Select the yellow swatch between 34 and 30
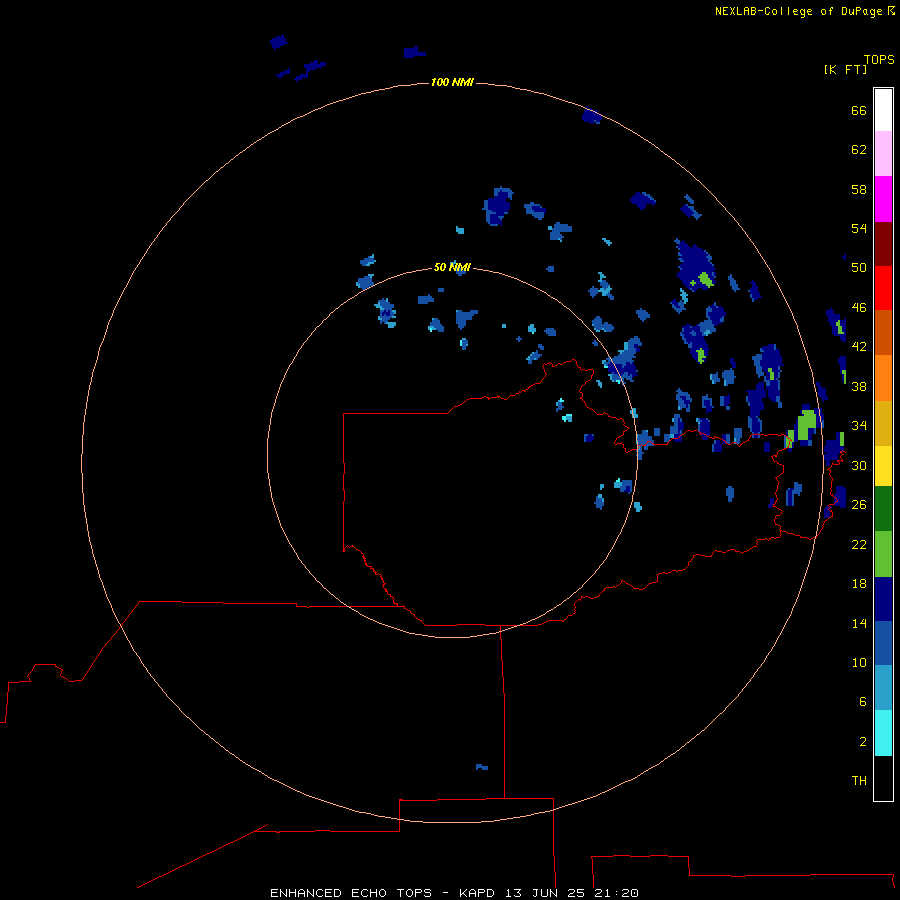 pyautogui.click(x=883, y=466)
